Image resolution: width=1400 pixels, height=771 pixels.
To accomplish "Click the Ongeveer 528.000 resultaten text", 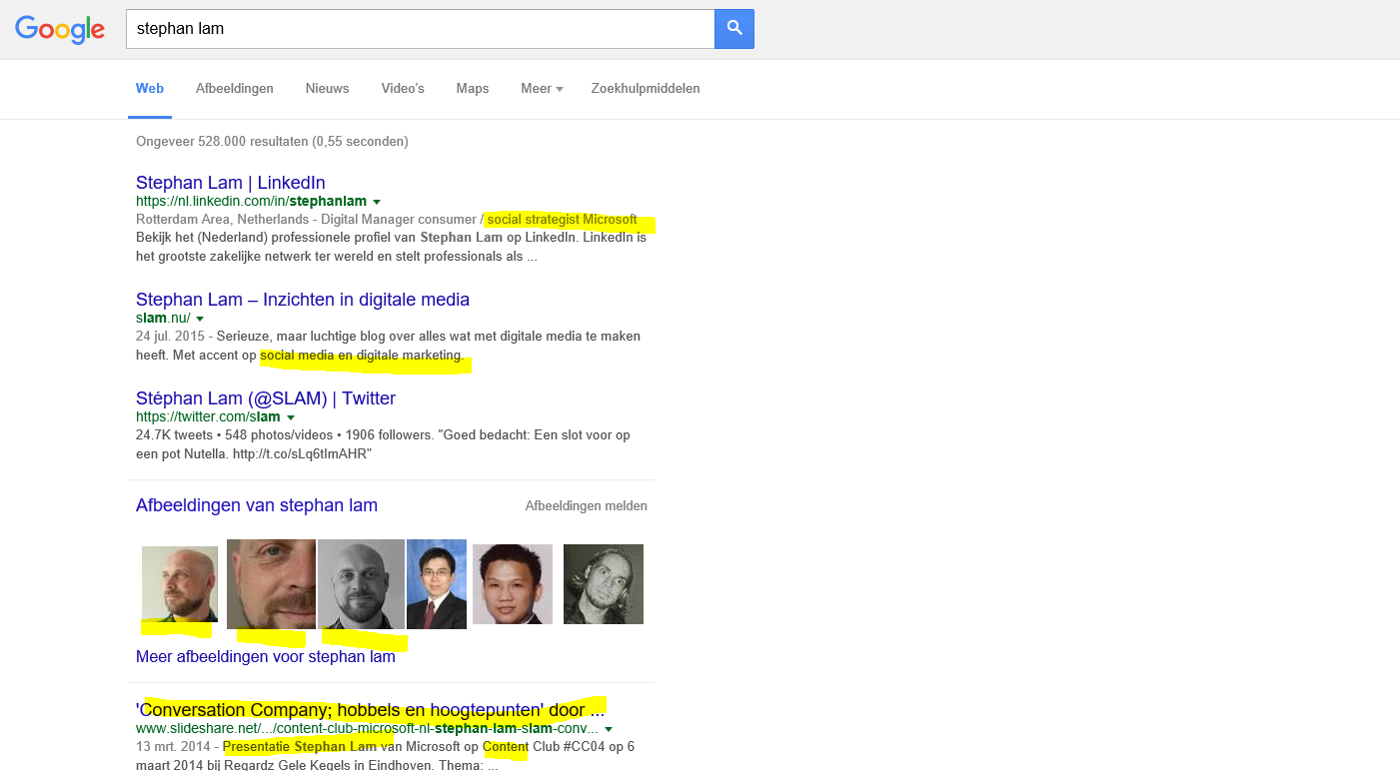I will pos(272,142).
